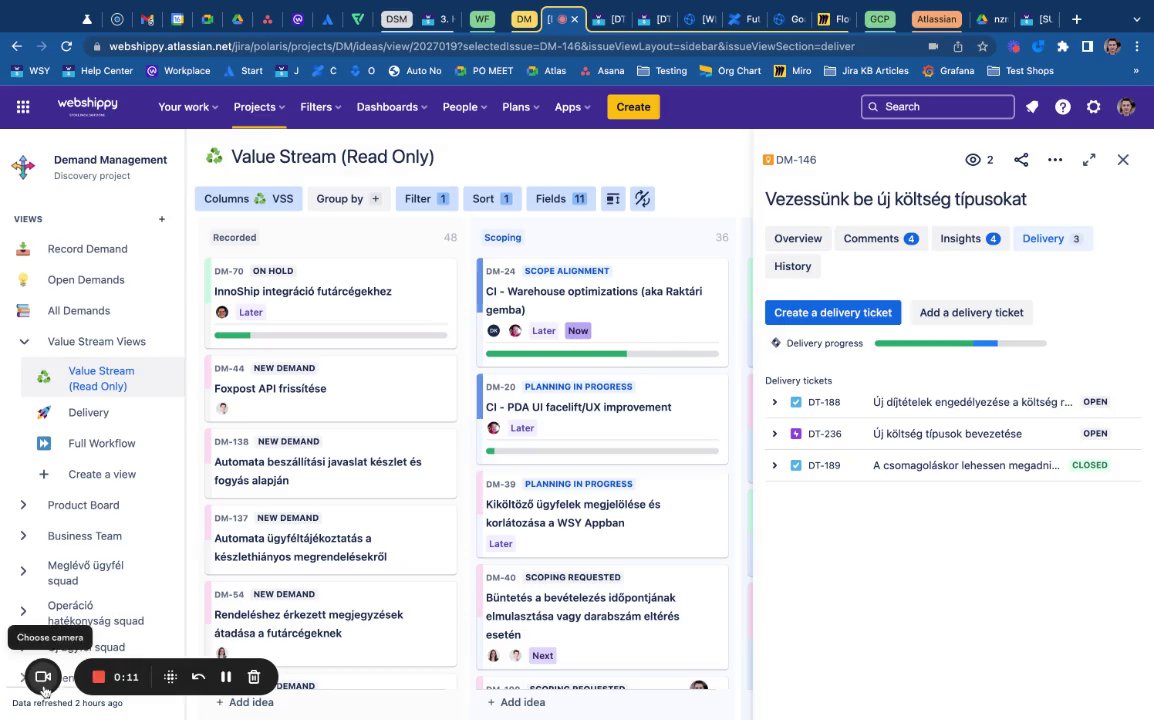Expand the Meglévő ügyfél squad section
The height and width of the screenshot is (720, 1154).
tap(24, 571)
